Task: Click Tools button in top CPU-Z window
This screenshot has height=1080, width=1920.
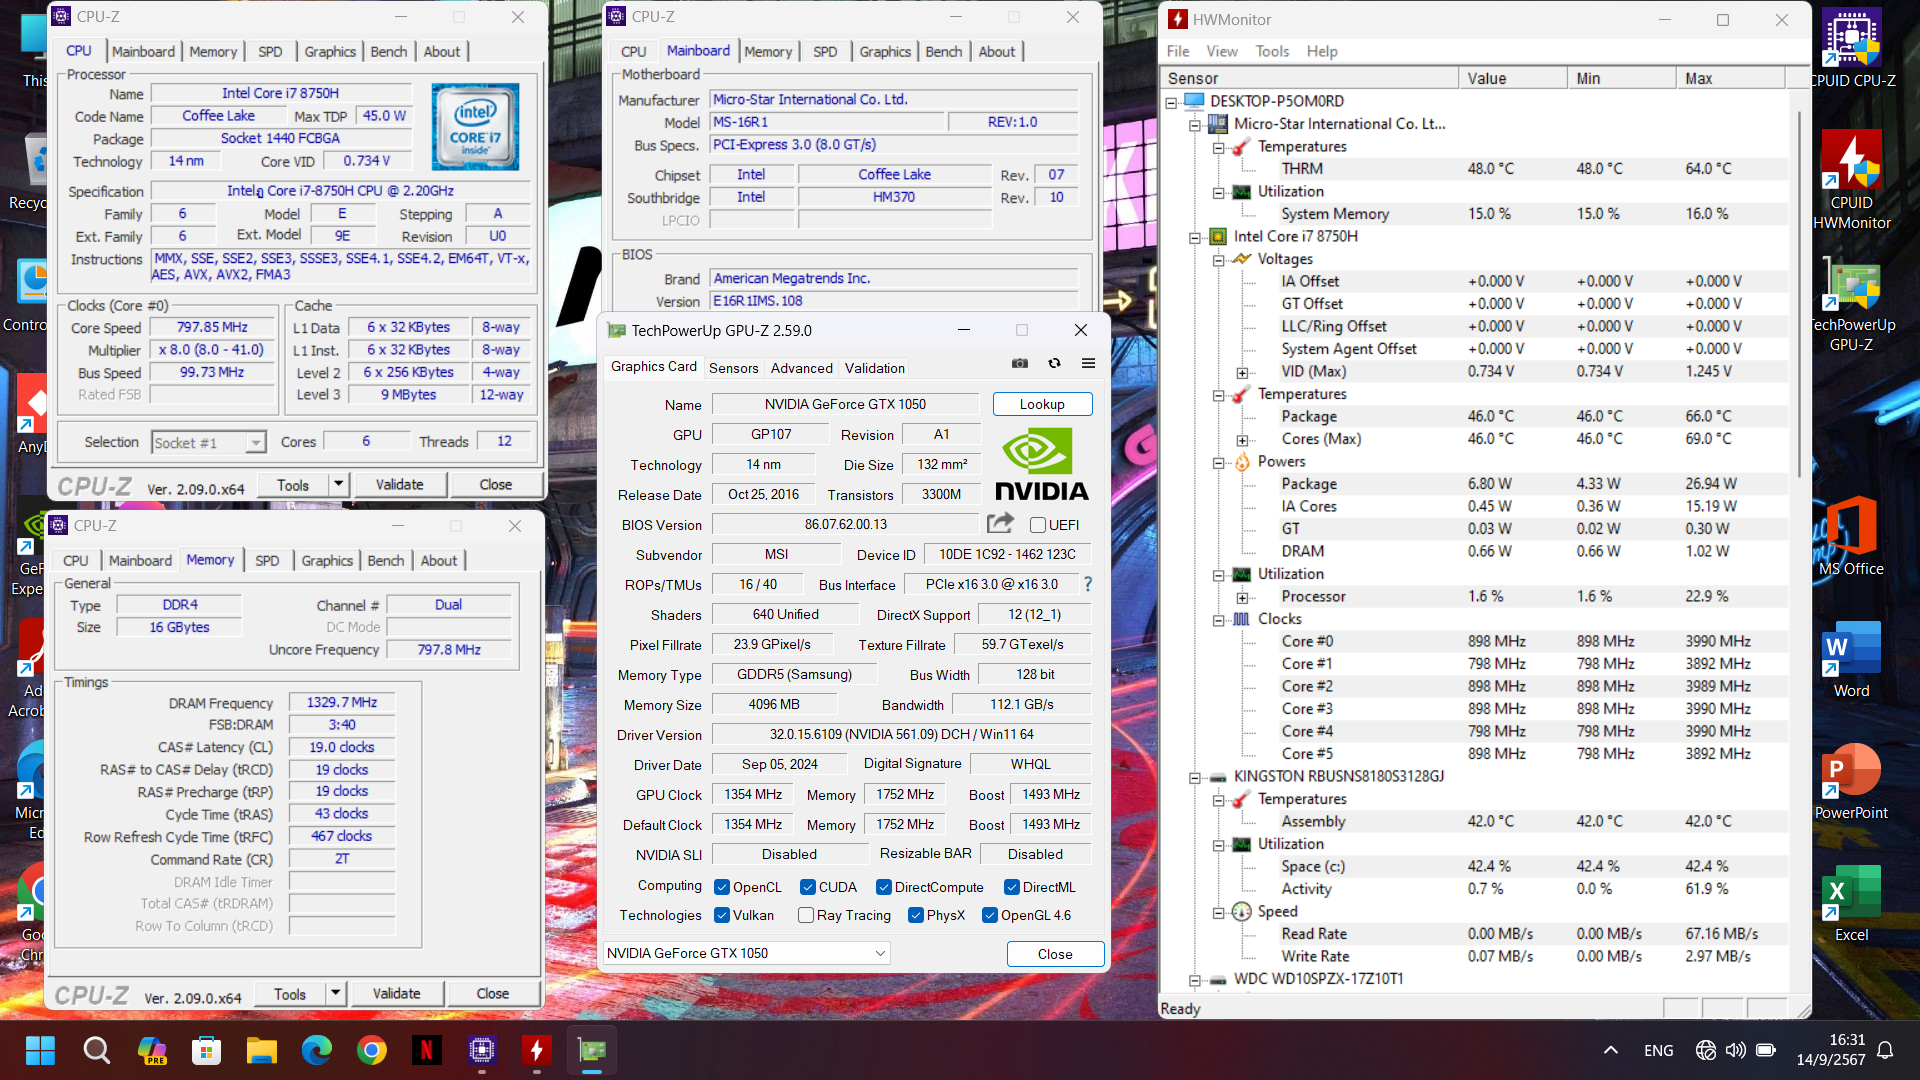Action: click(x=293, y=484)
